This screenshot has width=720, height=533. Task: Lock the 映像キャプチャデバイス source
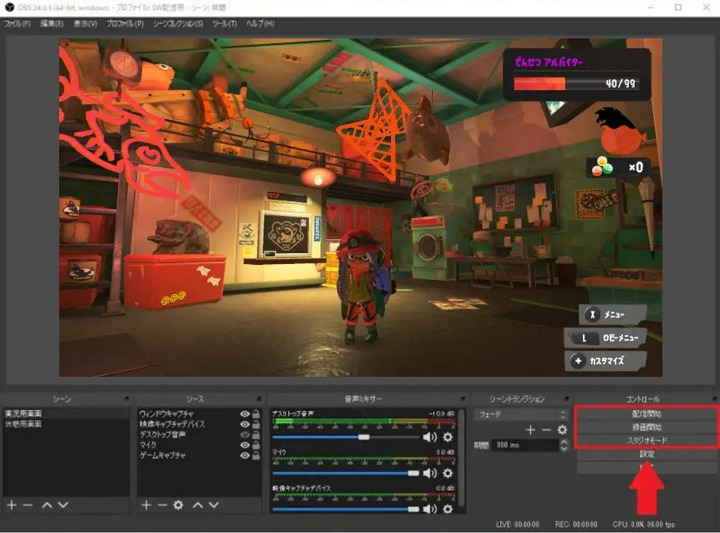256,424
